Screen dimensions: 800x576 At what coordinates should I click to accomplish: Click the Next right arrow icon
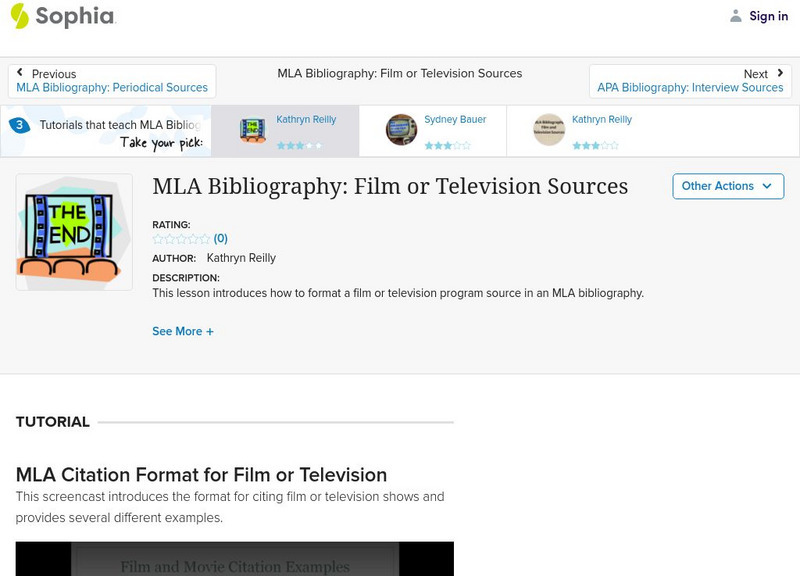coord(780,73)
